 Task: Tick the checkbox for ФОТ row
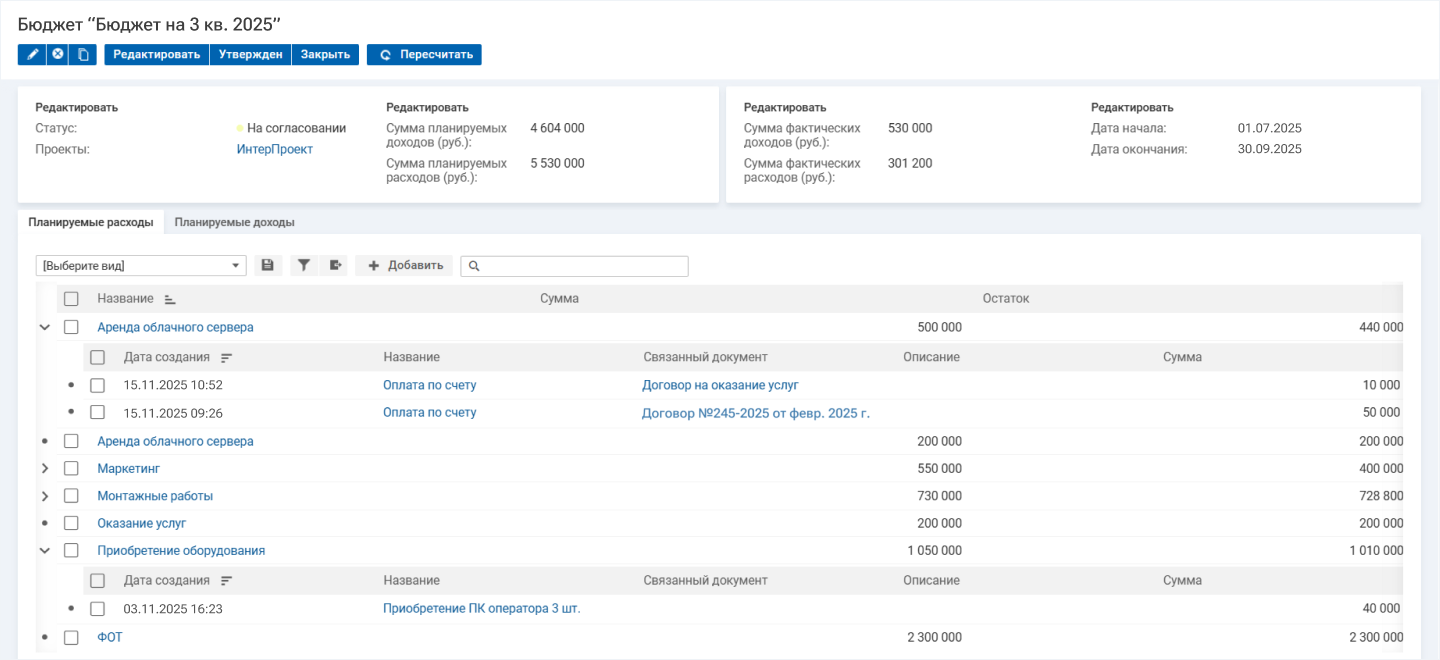coord(71,637)
